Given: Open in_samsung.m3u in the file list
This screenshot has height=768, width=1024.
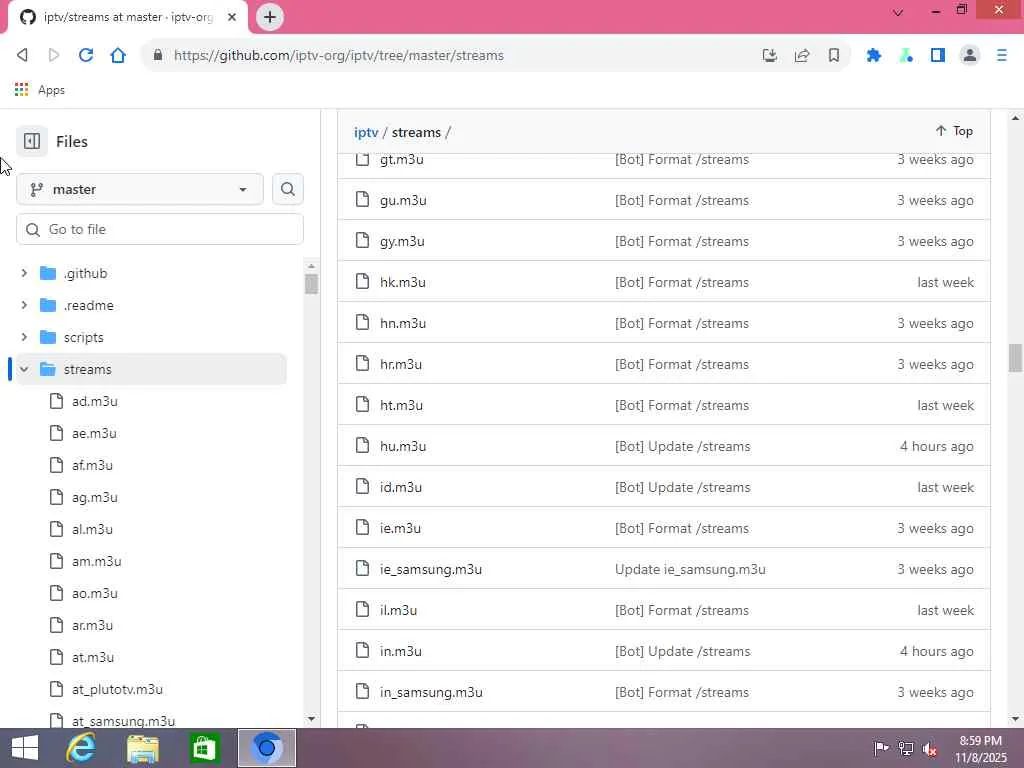Looking at the screenshot, I should point(431,692).
